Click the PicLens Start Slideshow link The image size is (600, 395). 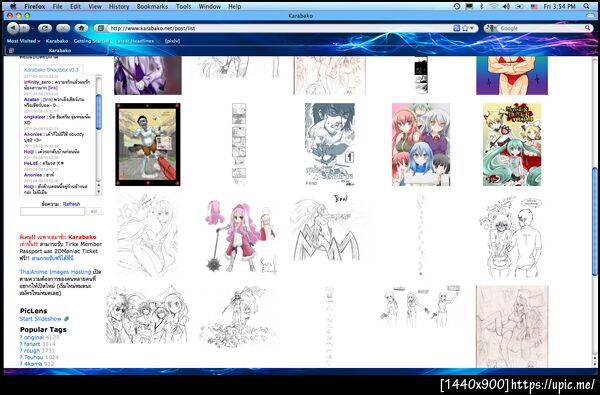[x=41, y=318]
